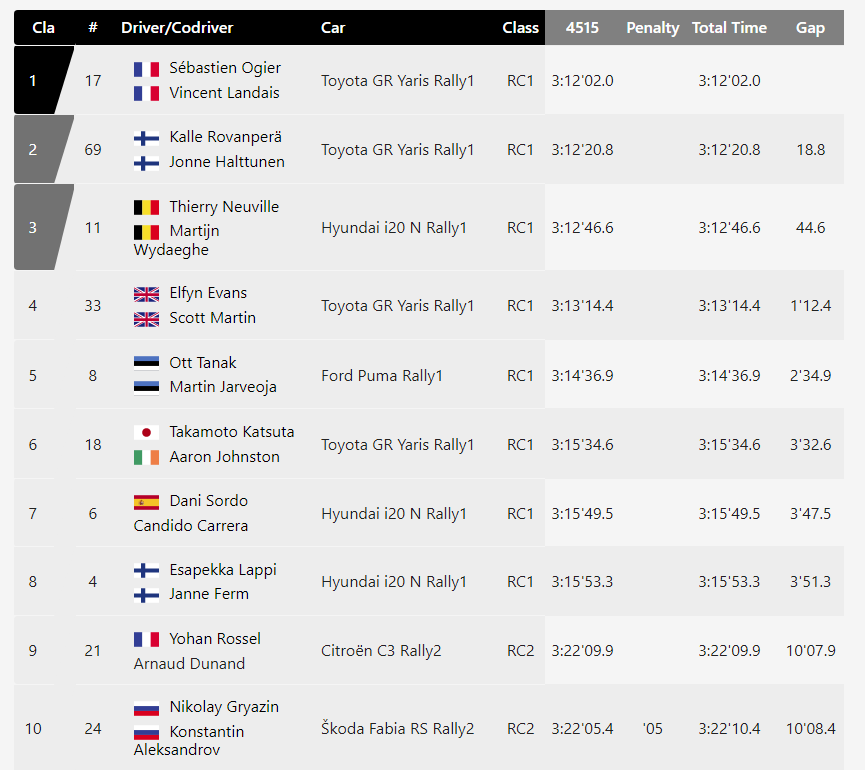865x770 pixels.
Task: Open driver Sébastien Ogier's name link
Action: [225, 68]
